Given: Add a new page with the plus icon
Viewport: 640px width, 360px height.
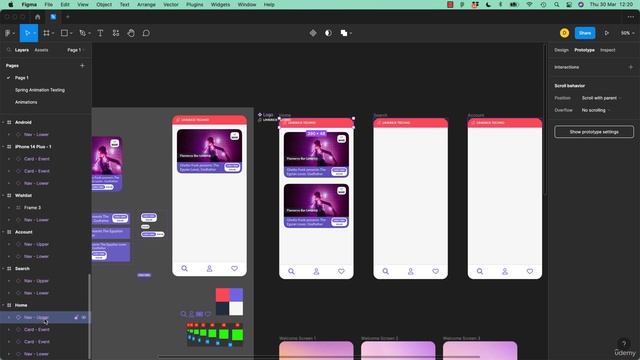Looking at the screenshot, I should tap(82, 65).
